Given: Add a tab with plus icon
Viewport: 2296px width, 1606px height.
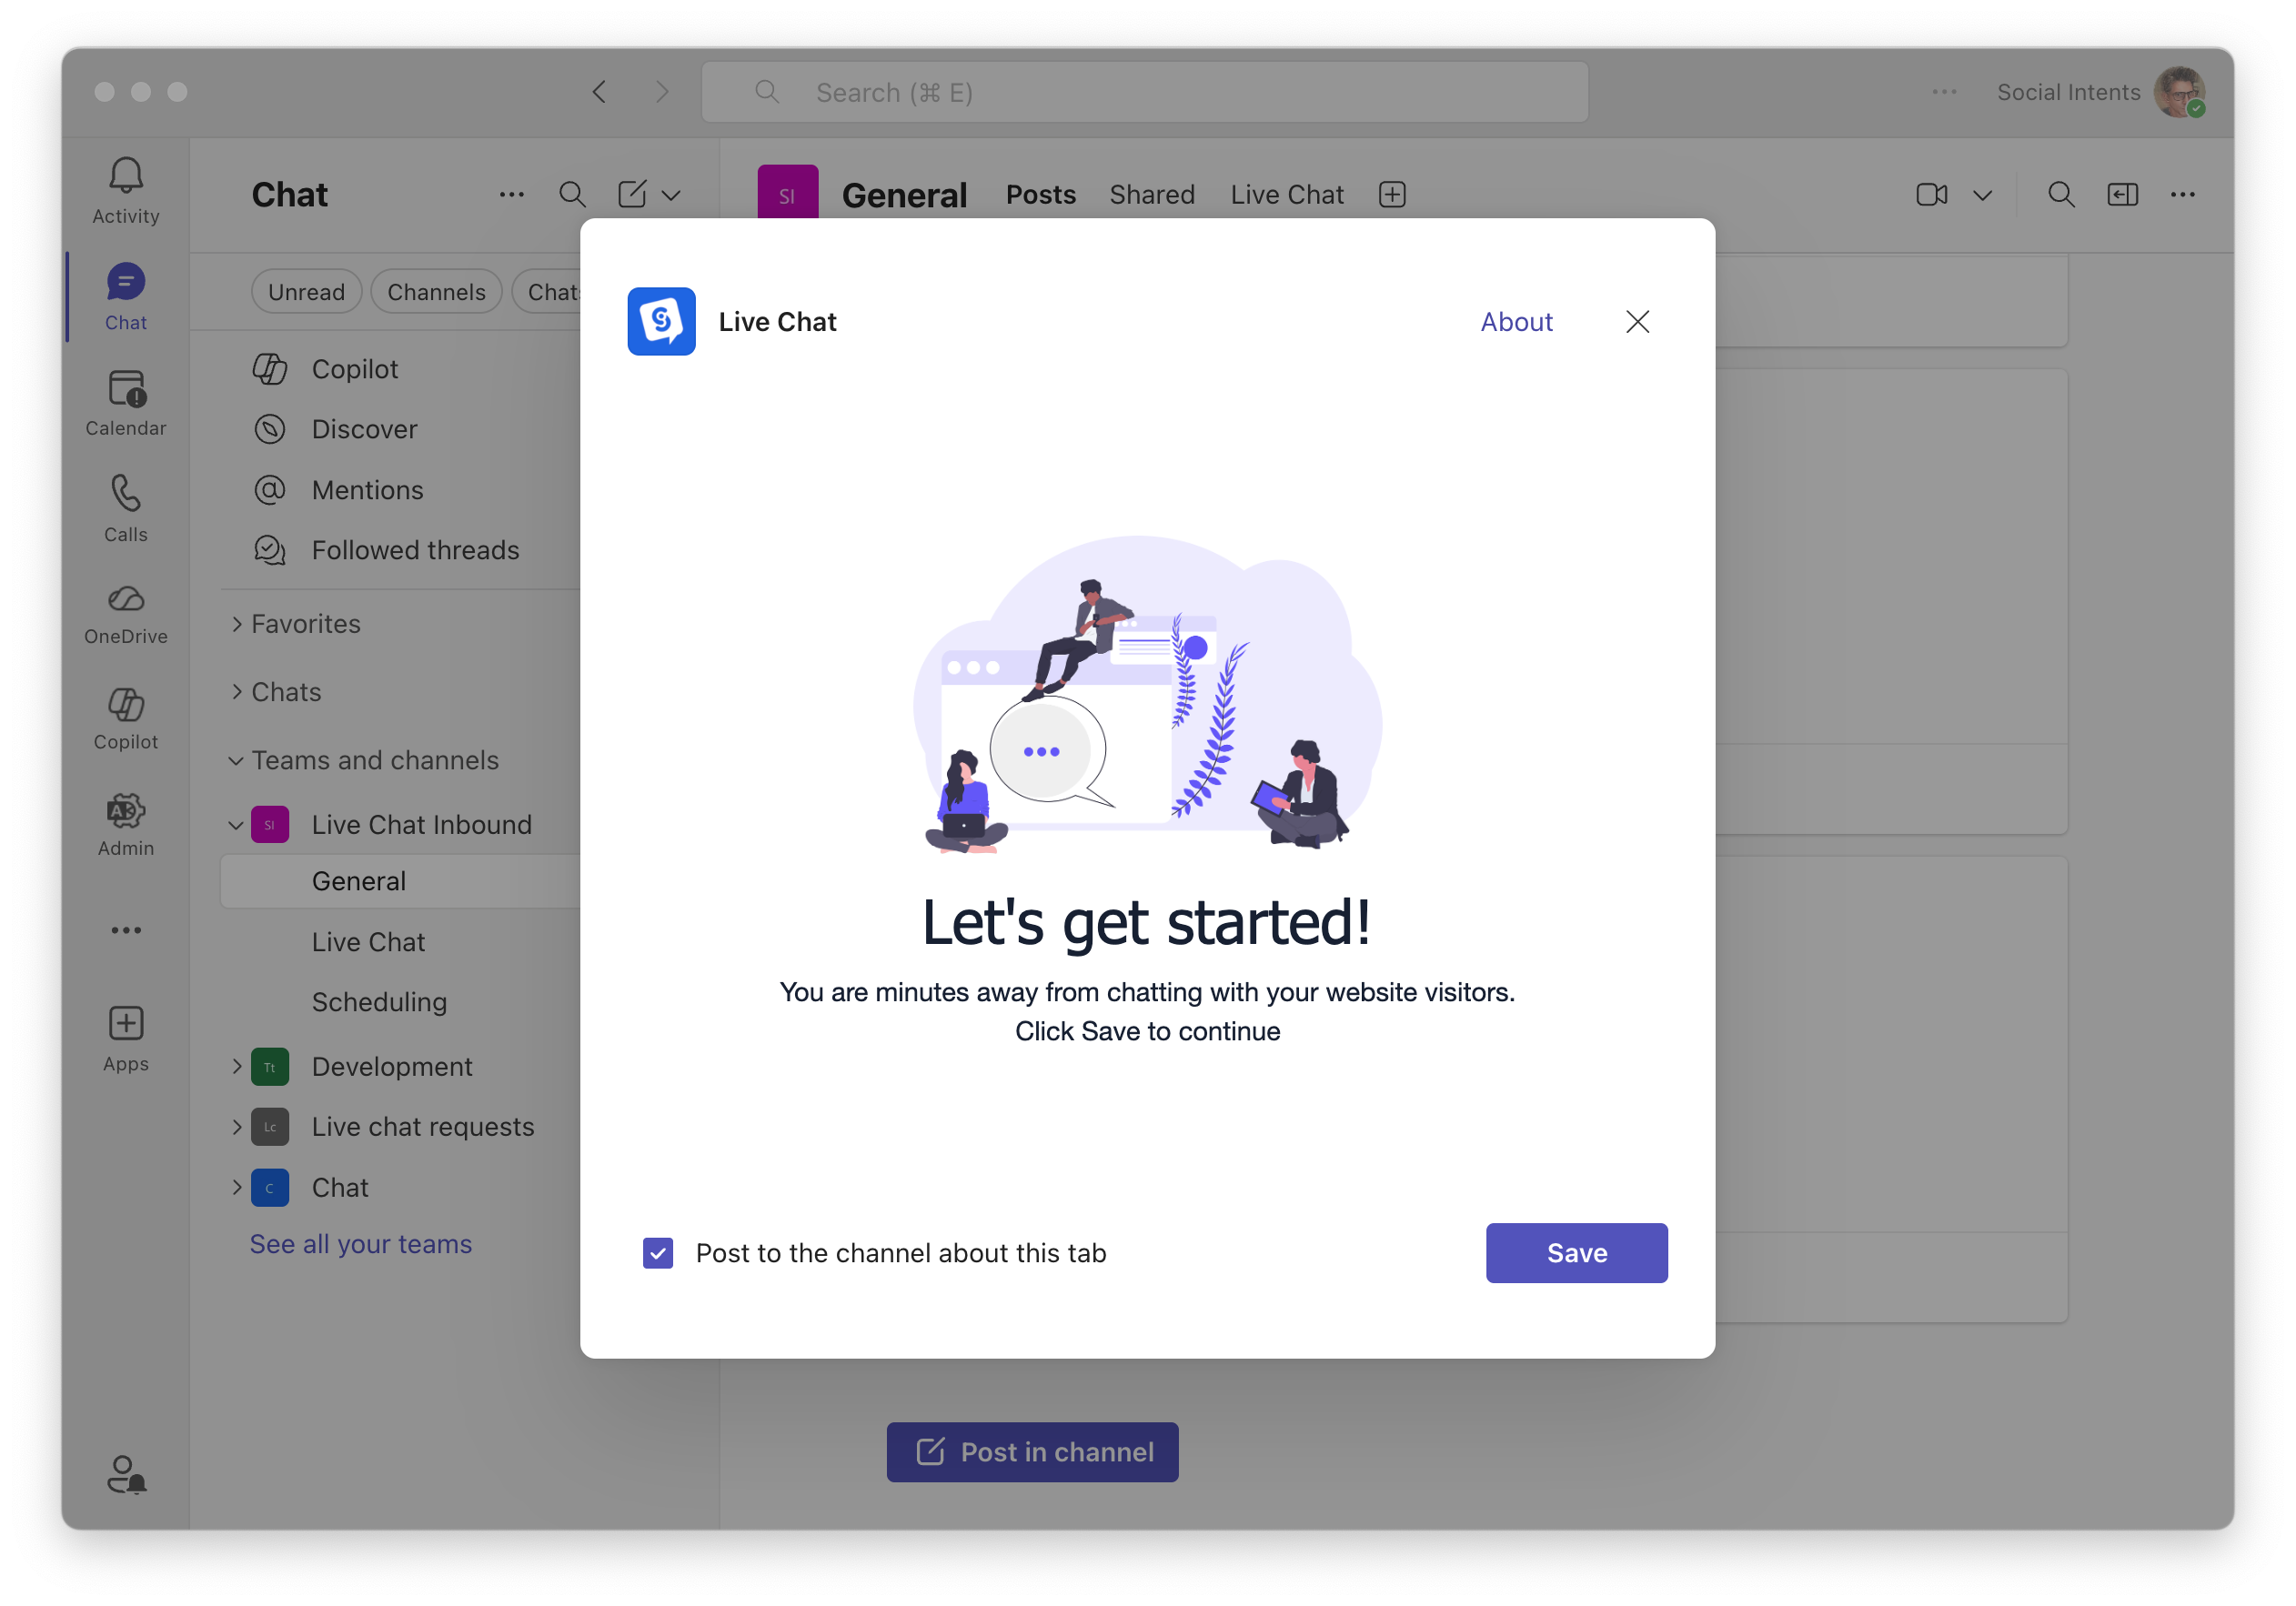Looking at the screenshot, I should tap(1392, 194).
